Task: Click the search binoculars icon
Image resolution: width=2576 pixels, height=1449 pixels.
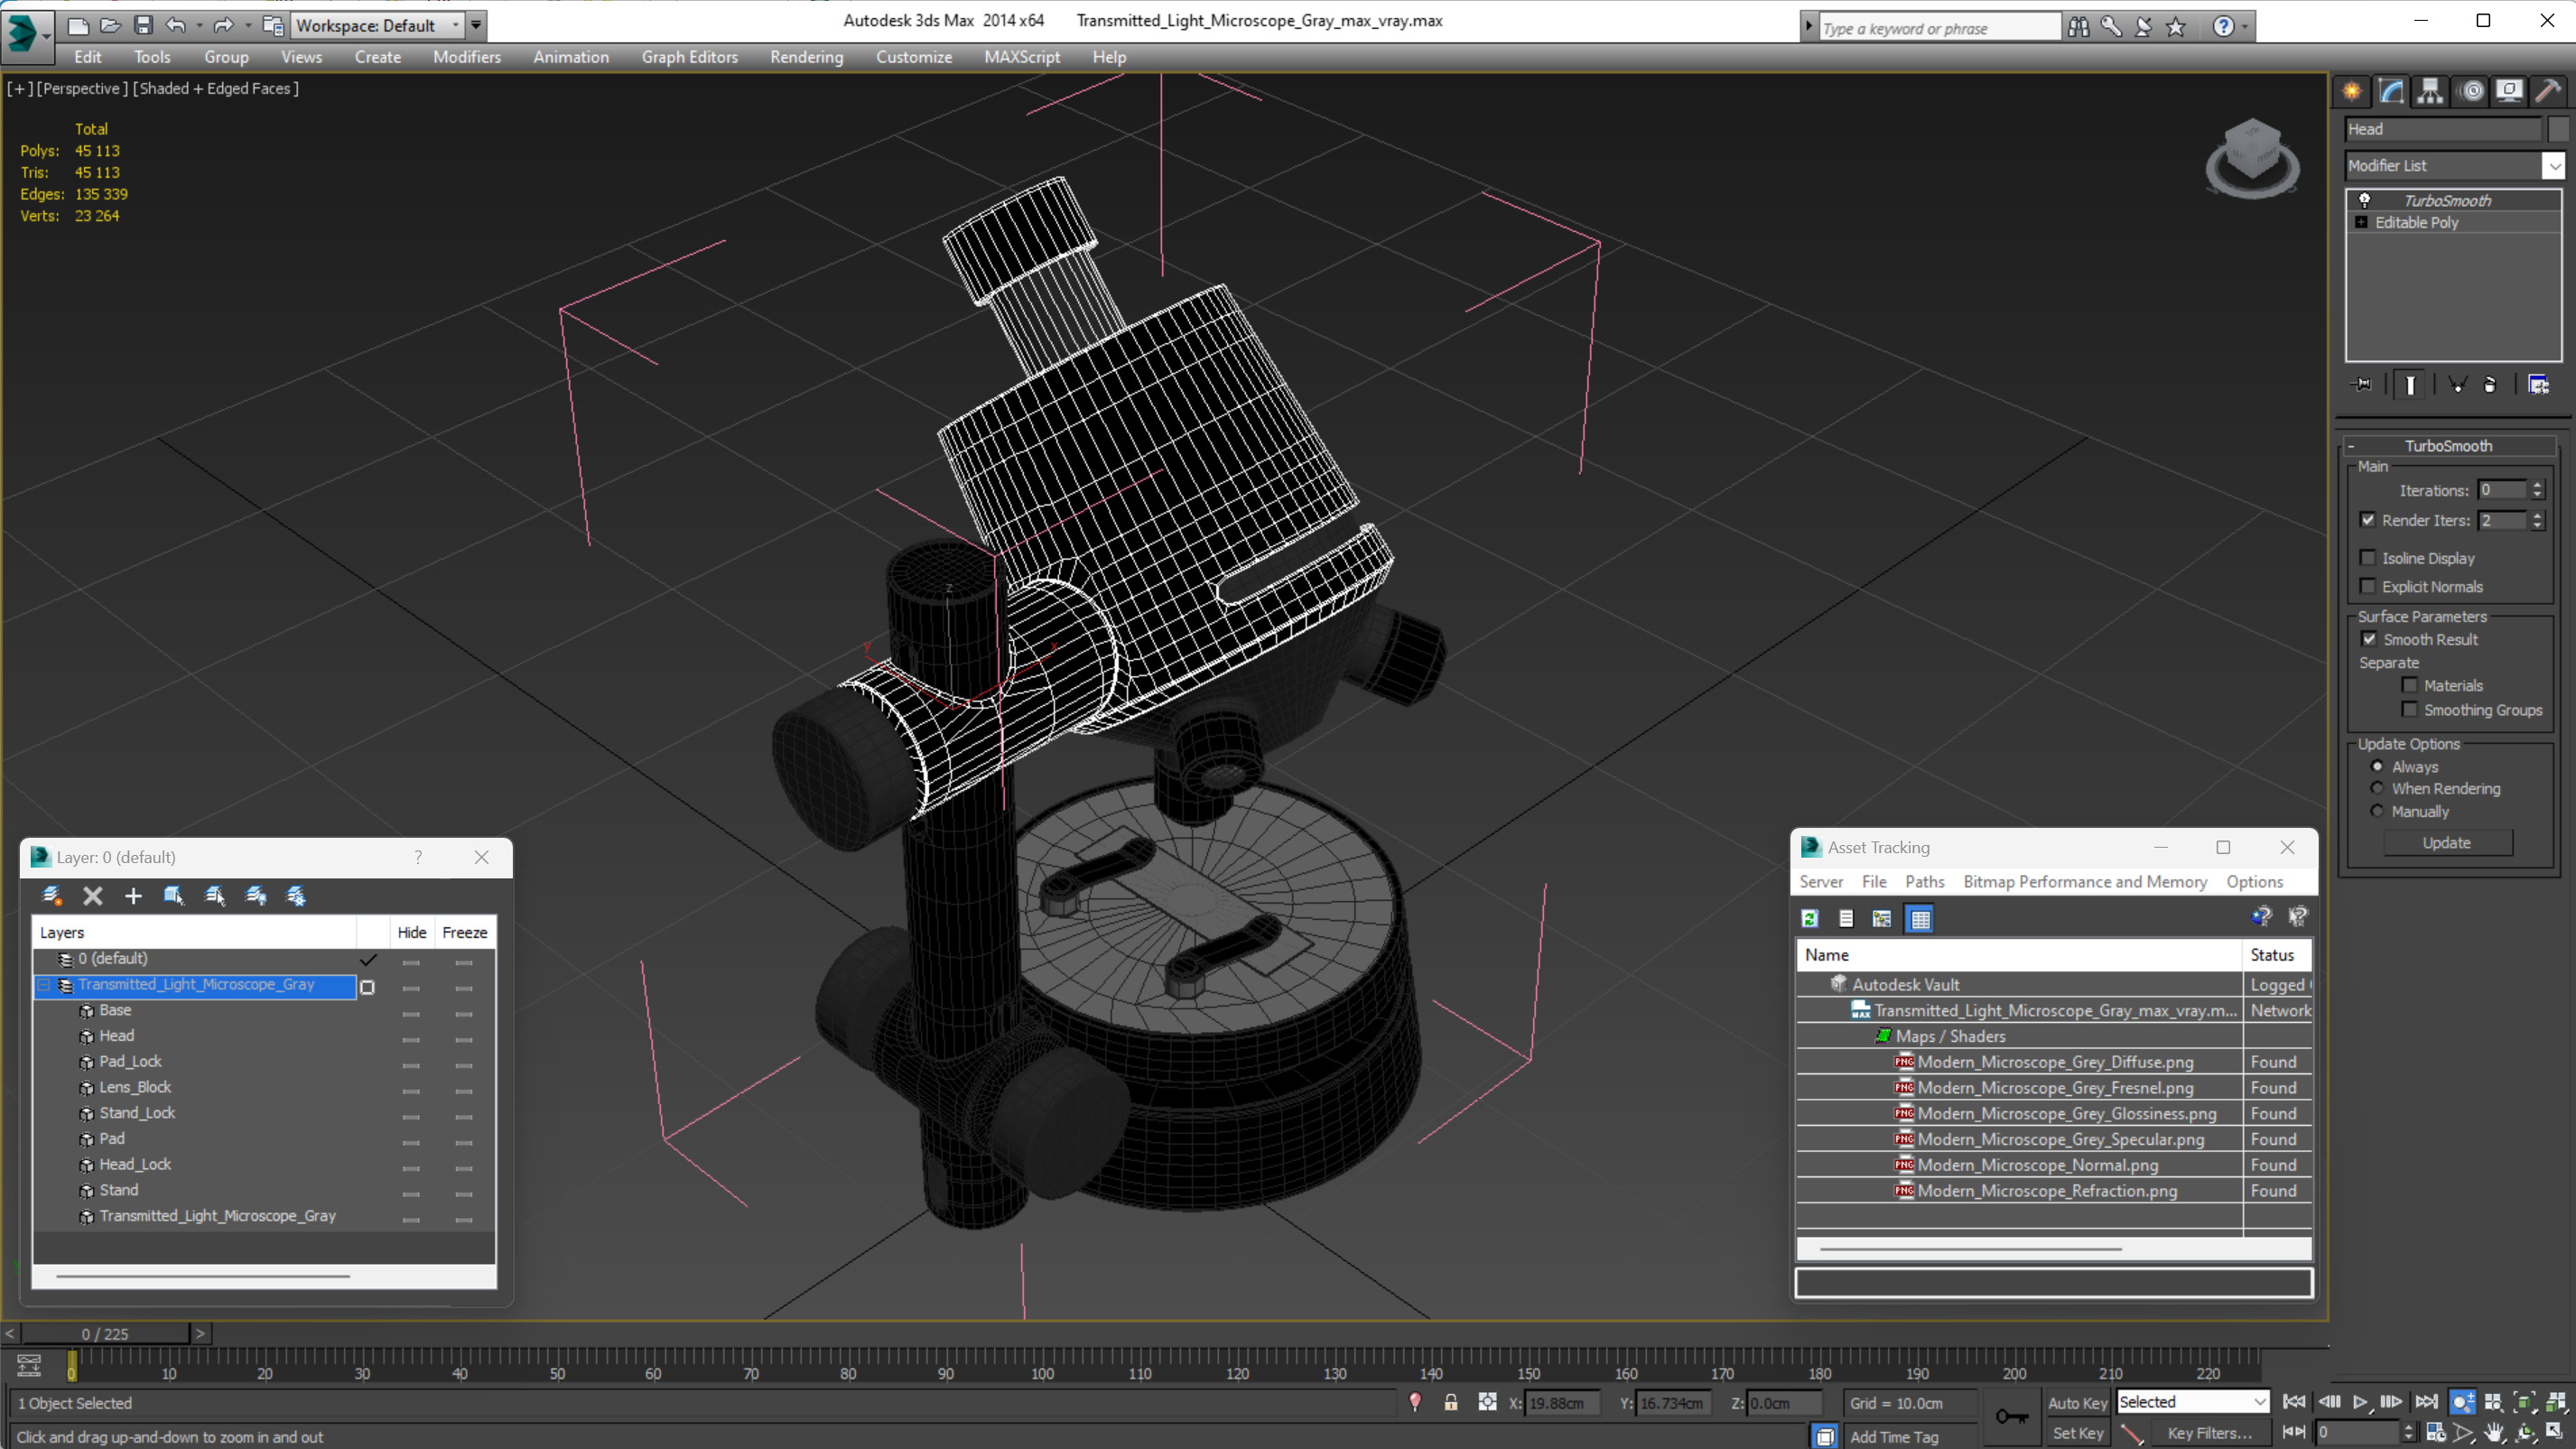Action: pyautogui.click(x=2078, y=27)
